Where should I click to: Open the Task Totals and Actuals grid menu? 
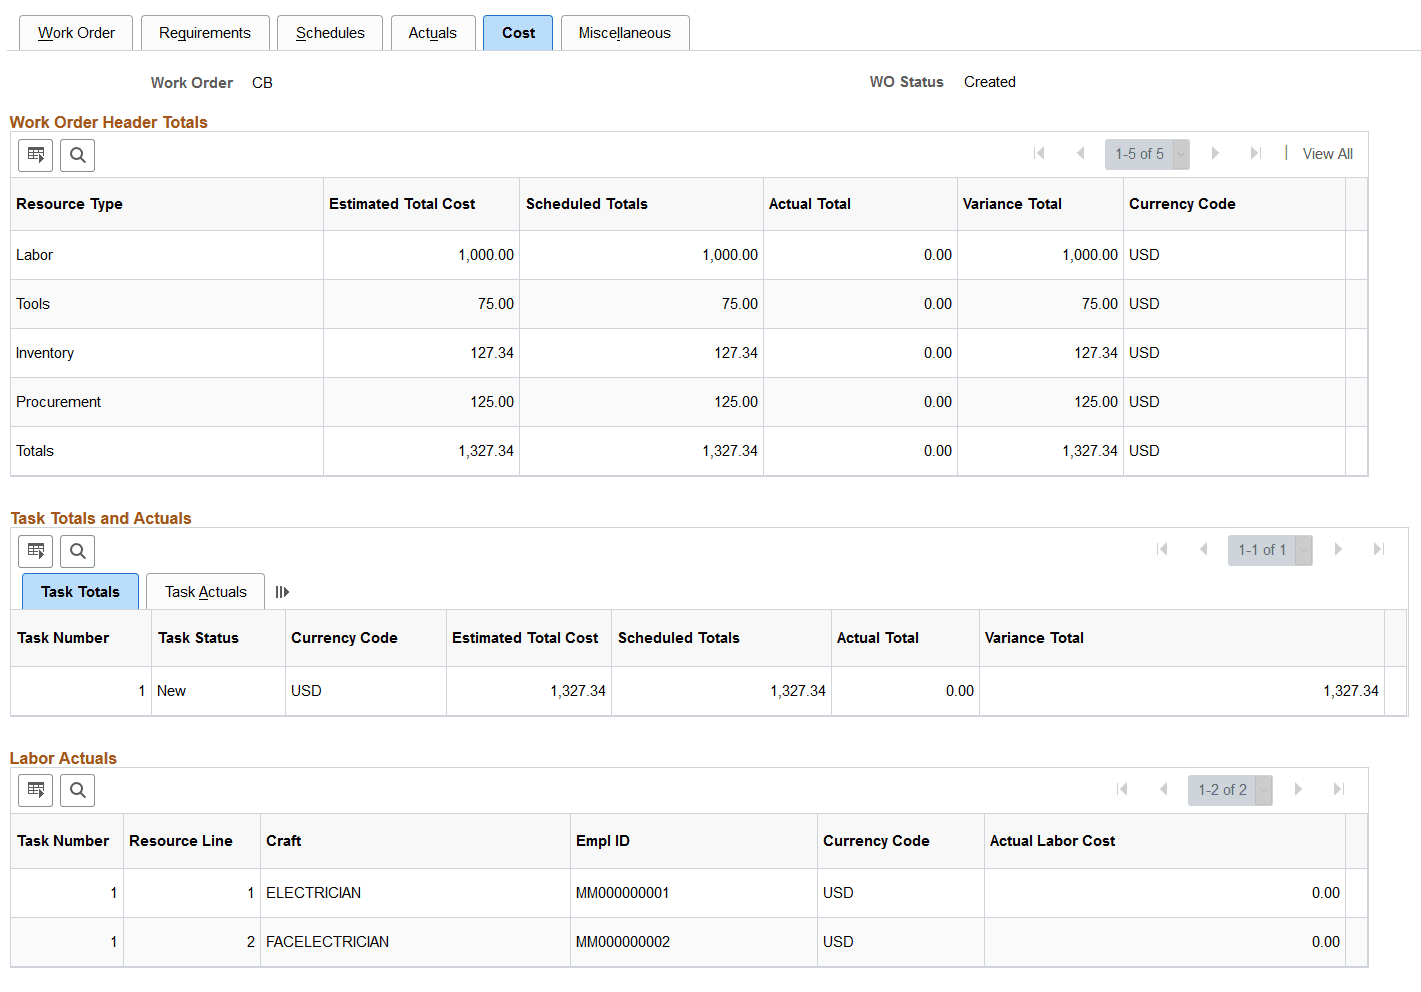point(35,551)
